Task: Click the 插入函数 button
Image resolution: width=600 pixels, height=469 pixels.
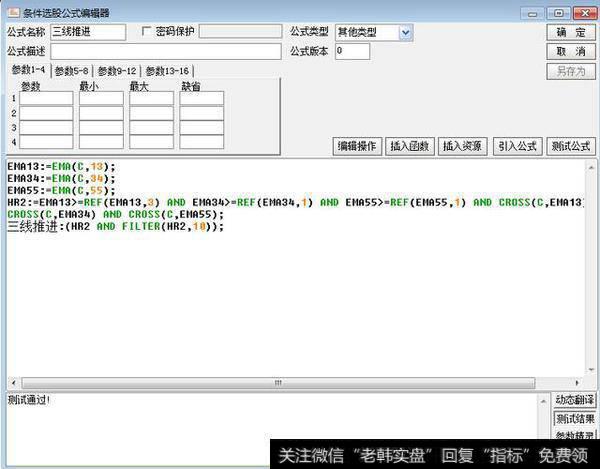Action: pyautogui.click(x=410, y=146)
